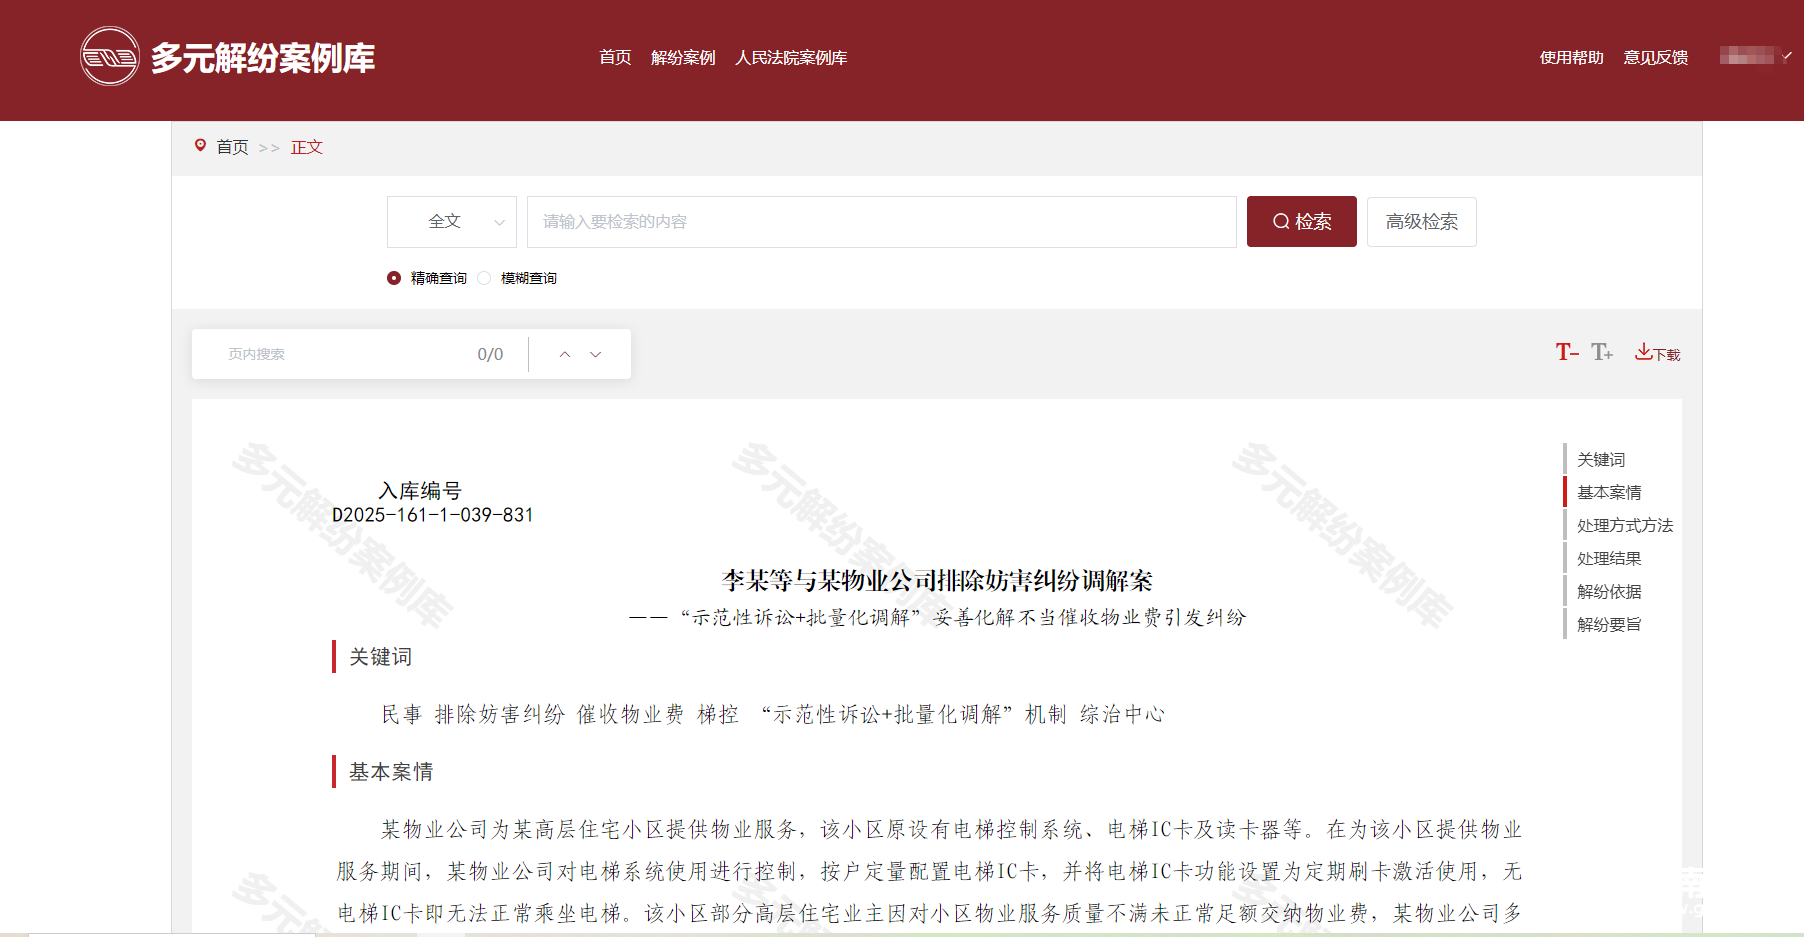
Task: Decrease font size with T- icon
Action: (x=1566, y=352)
